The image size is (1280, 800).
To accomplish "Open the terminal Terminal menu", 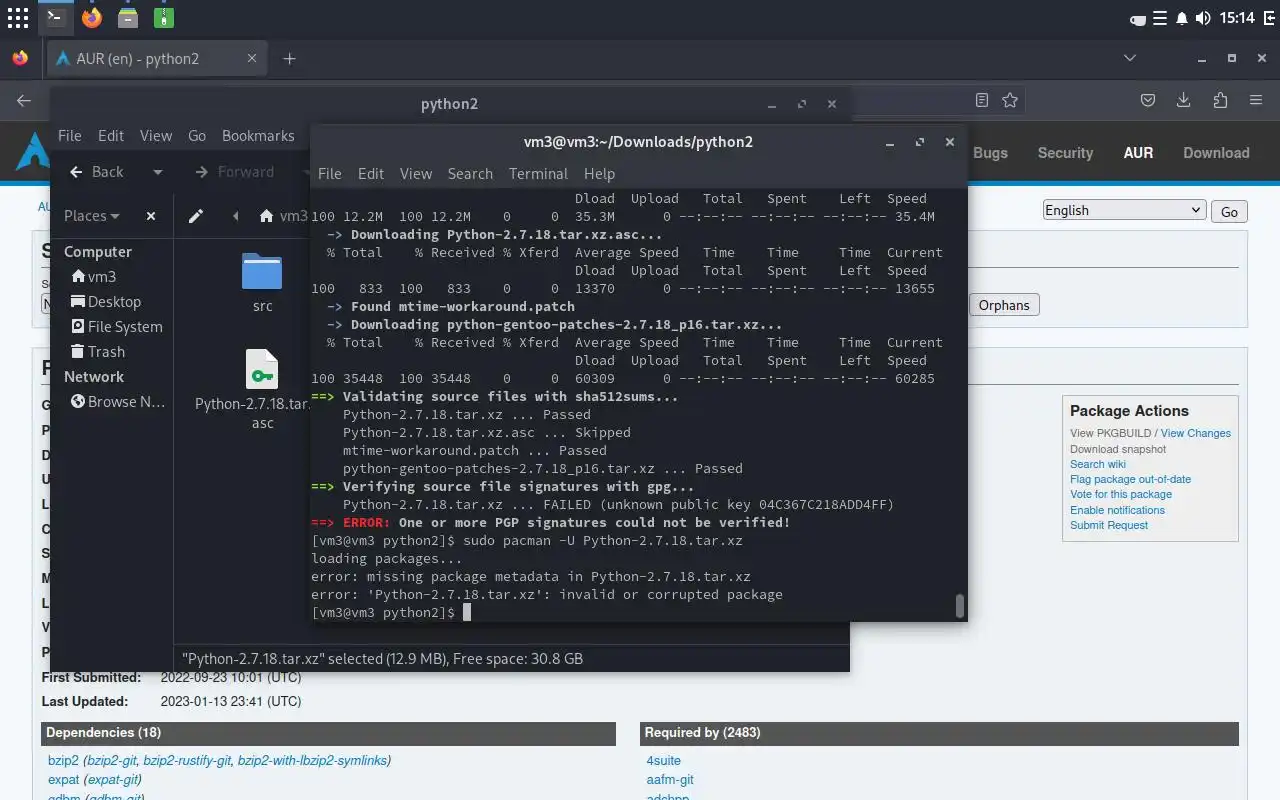I will [538, 174].
